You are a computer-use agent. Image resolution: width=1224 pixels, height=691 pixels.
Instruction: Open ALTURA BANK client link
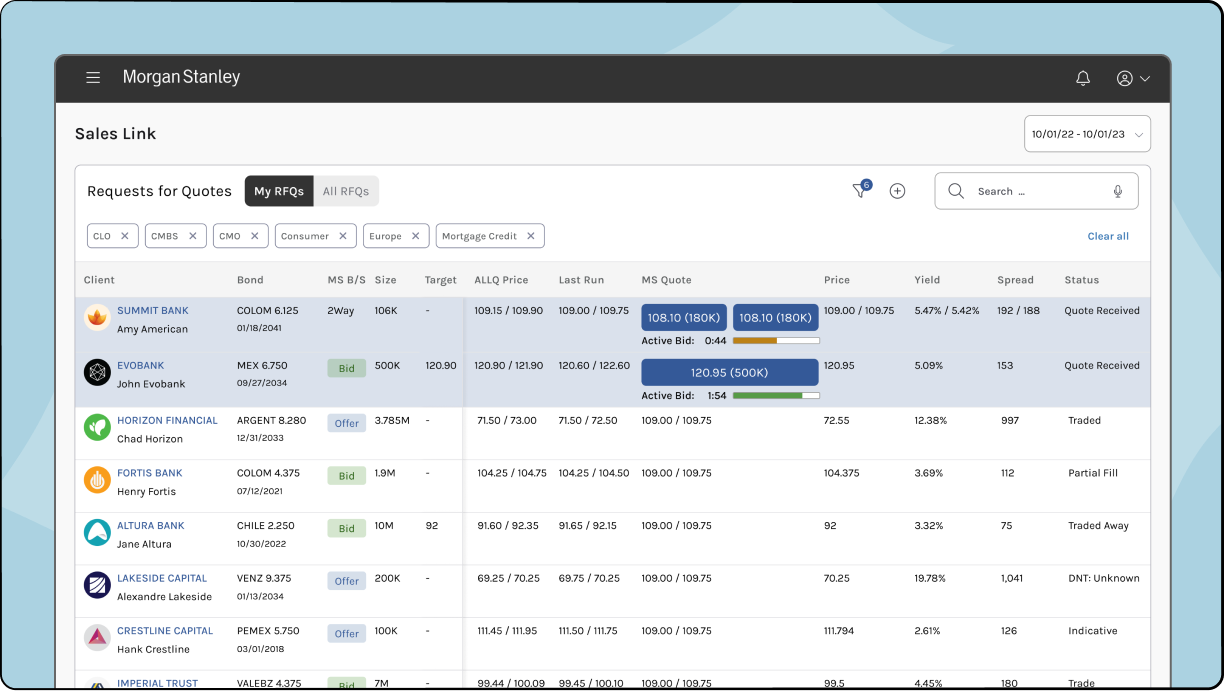tap(151, 526)
